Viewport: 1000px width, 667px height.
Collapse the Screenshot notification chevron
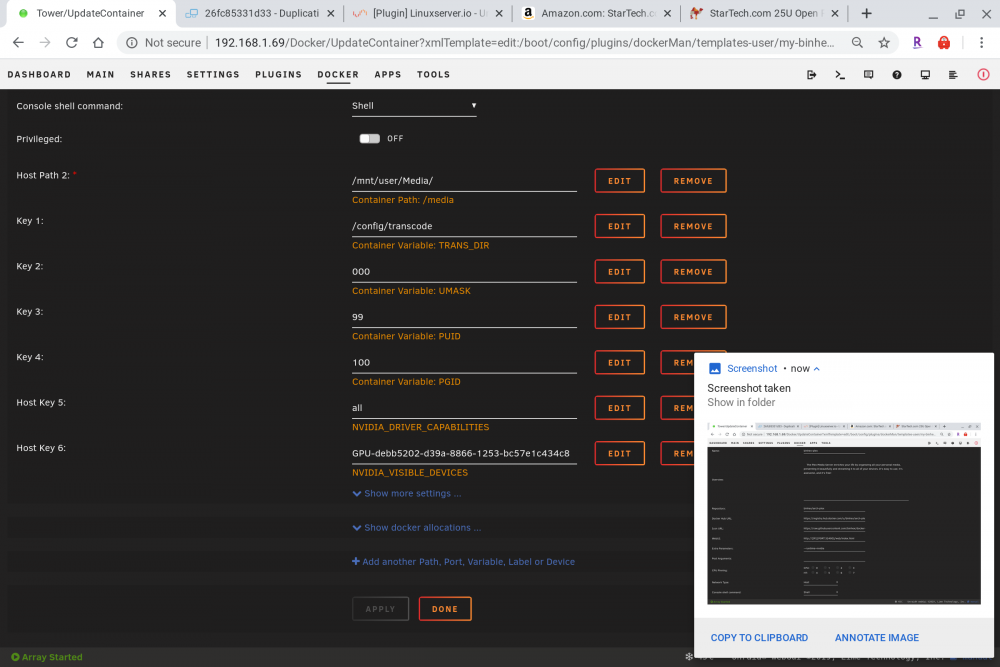pyautogui.click(x=817, y=369)
